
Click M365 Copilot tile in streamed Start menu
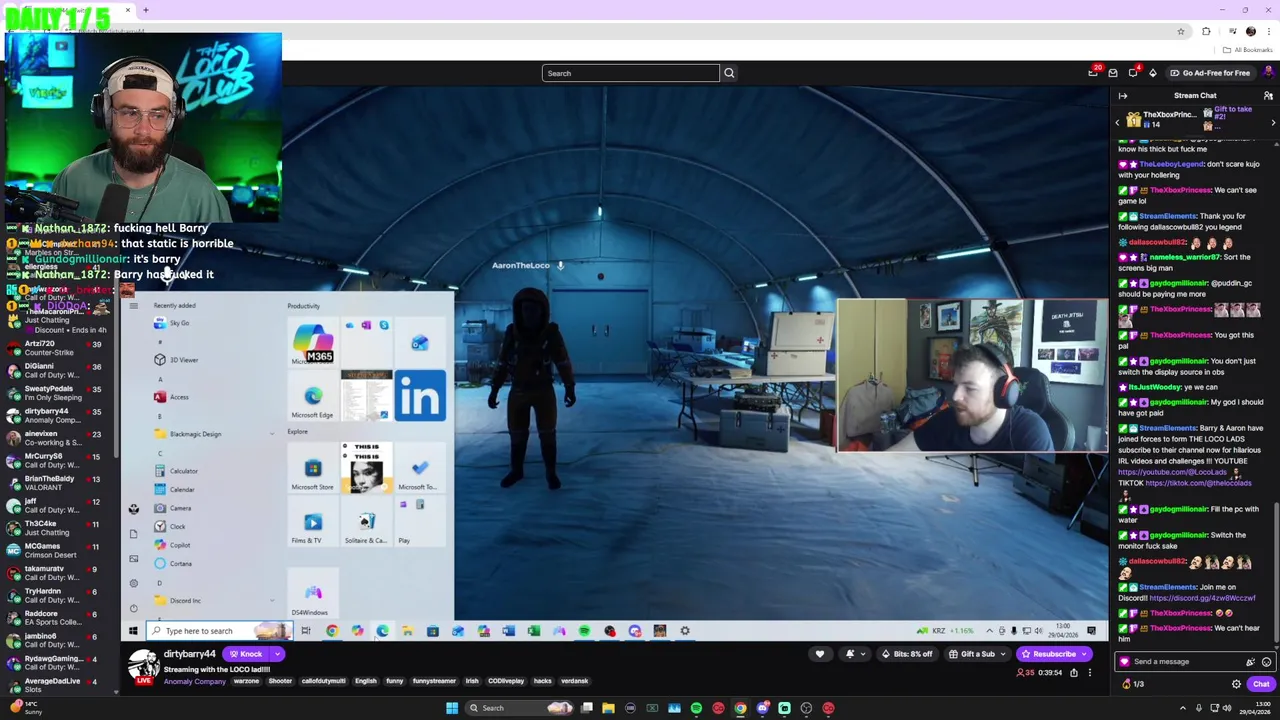click(x=313, y=343)
